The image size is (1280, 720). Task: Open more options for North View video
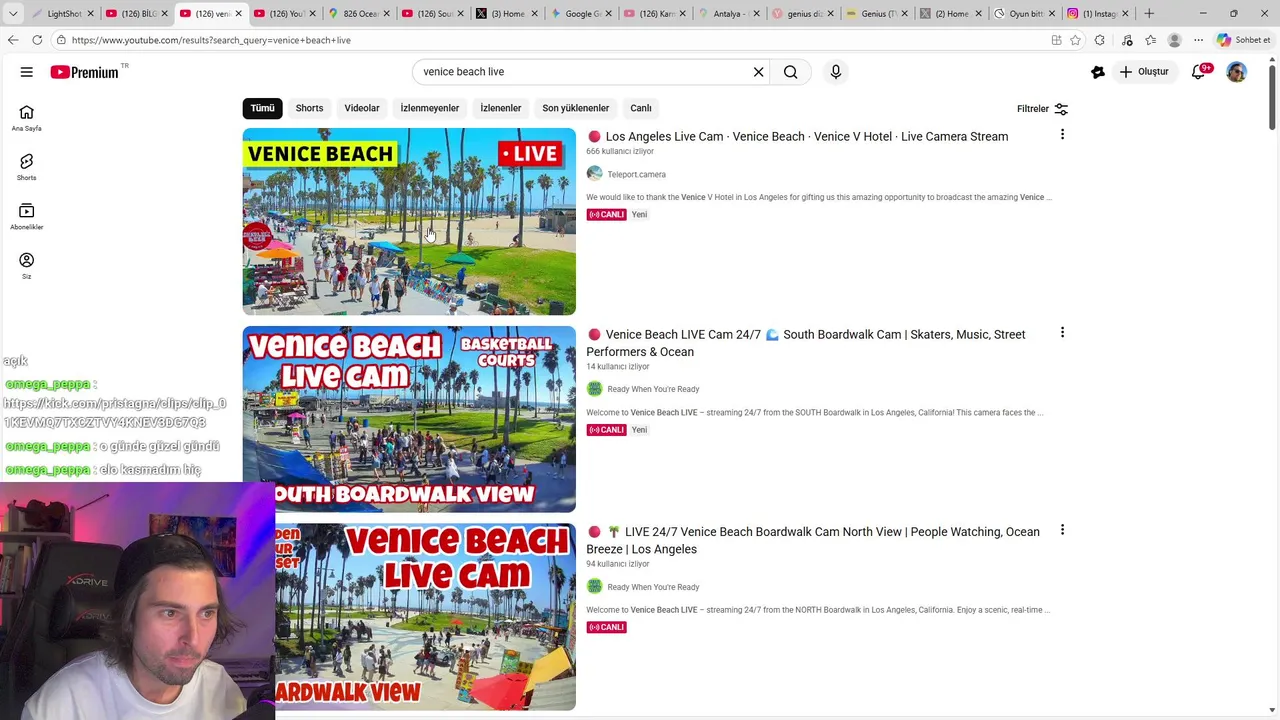(x=1062, y=530)
